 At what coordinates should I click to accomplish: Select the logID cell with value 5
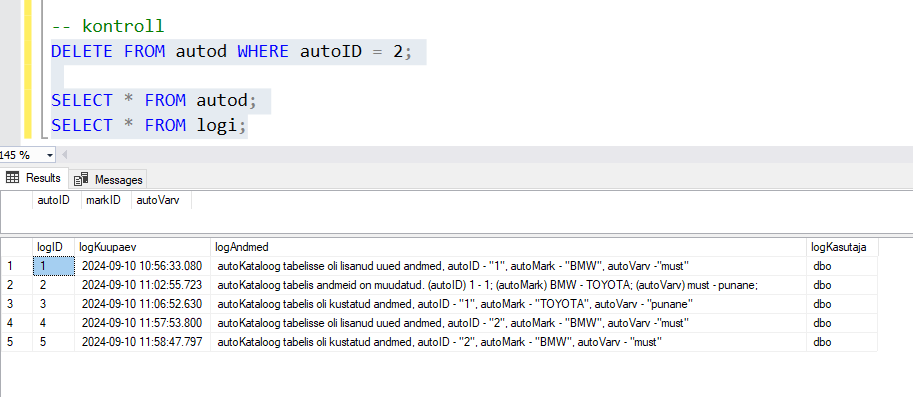[x=54, y=342]
